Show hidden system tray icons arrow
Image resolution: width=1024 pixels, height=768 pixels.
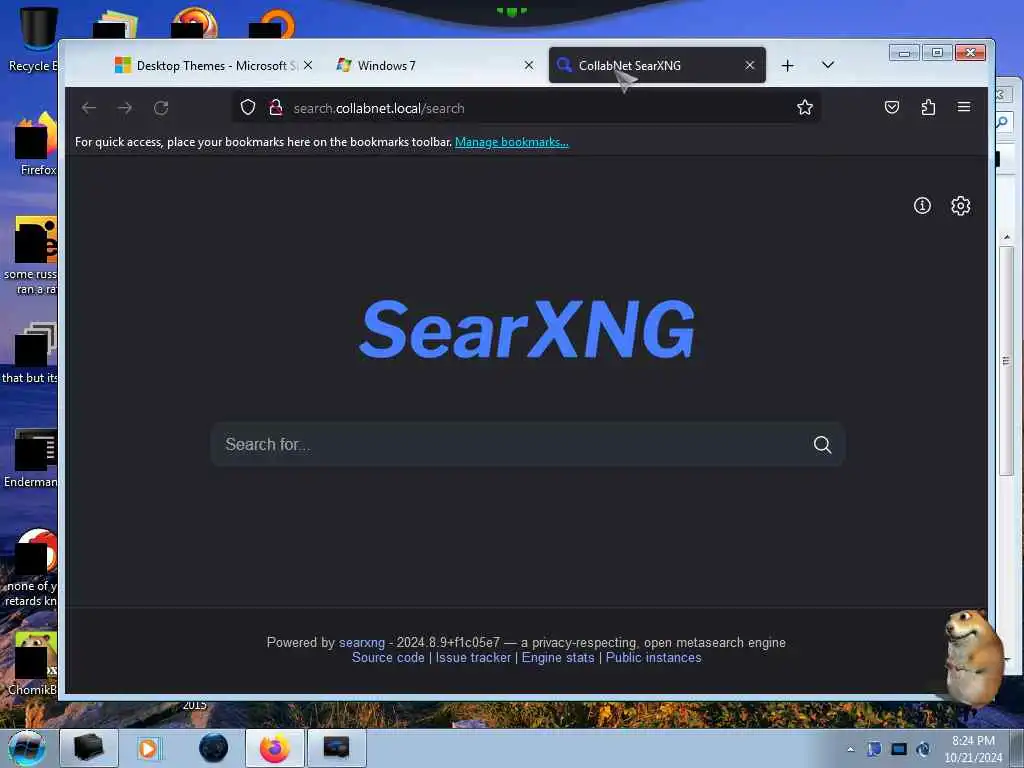[850, 750]
